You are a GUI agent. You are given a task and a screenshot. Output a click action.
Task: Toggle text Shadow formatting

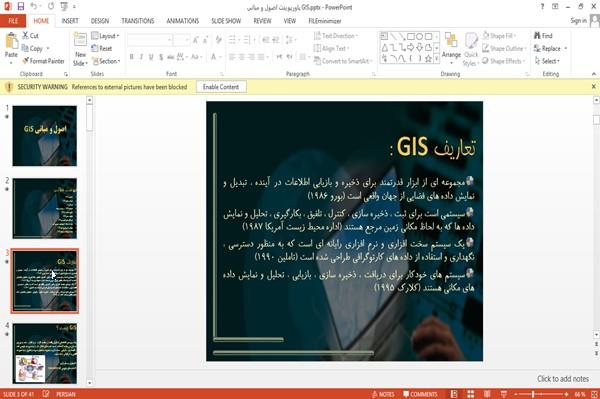161,57
